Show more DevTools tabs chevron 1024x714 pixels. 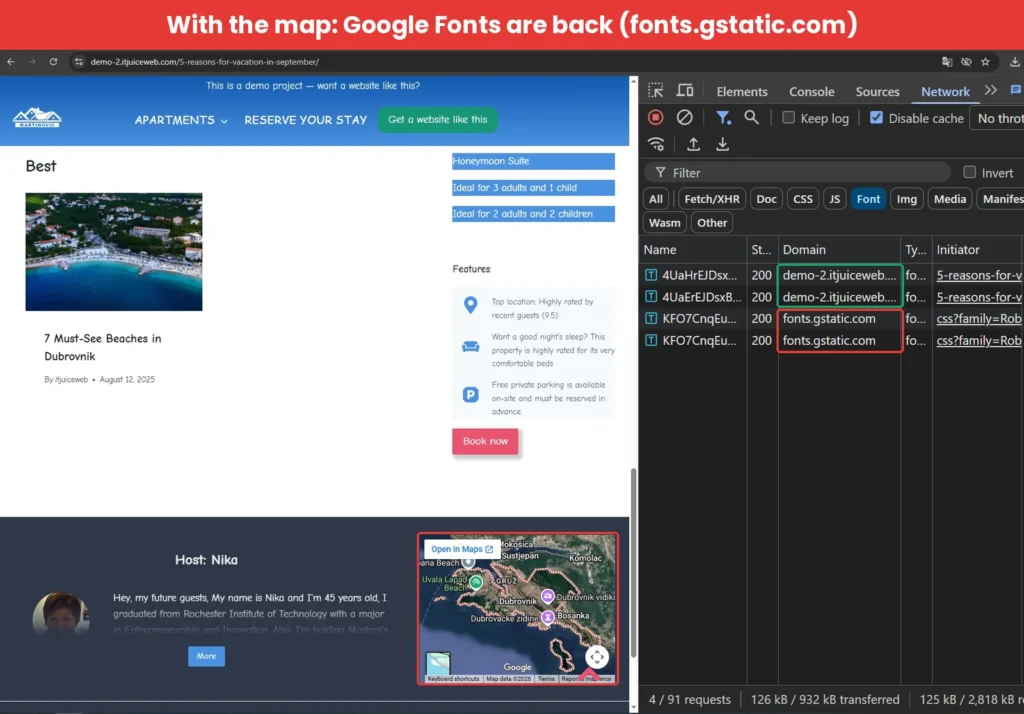(991, 90)
